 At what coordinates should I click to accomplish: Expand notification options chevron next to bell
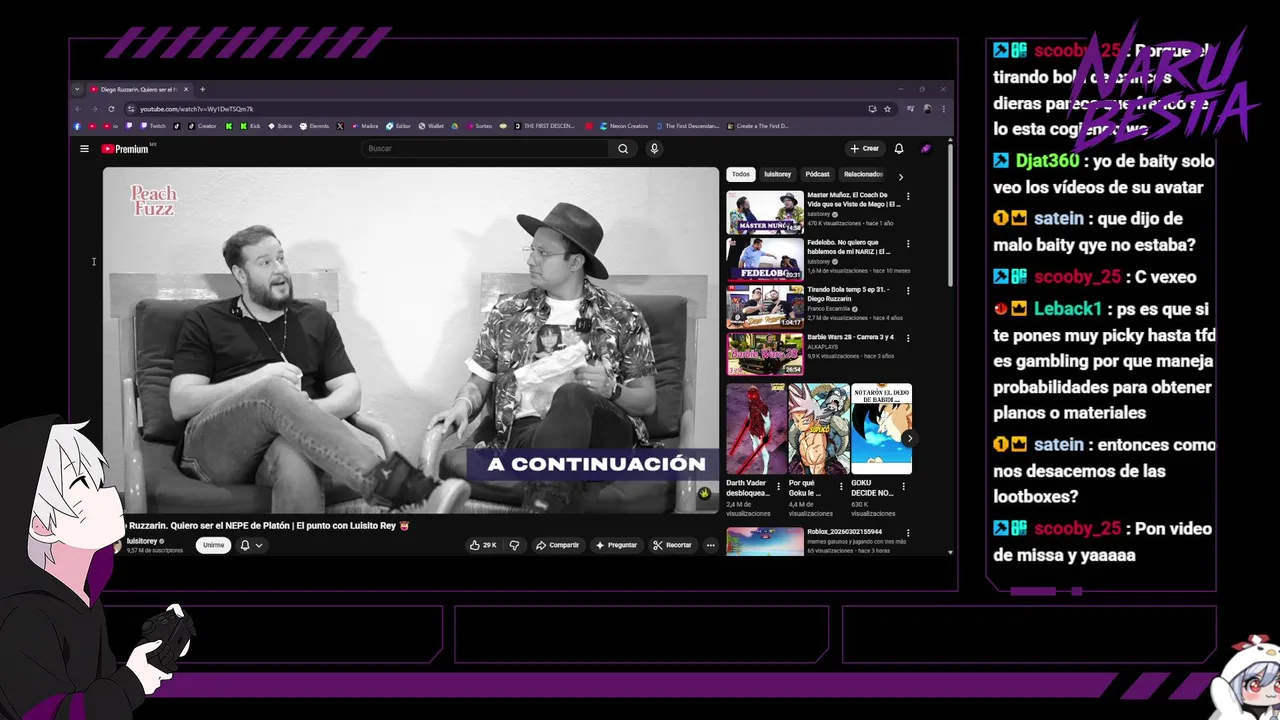click(x=259, y=545)
